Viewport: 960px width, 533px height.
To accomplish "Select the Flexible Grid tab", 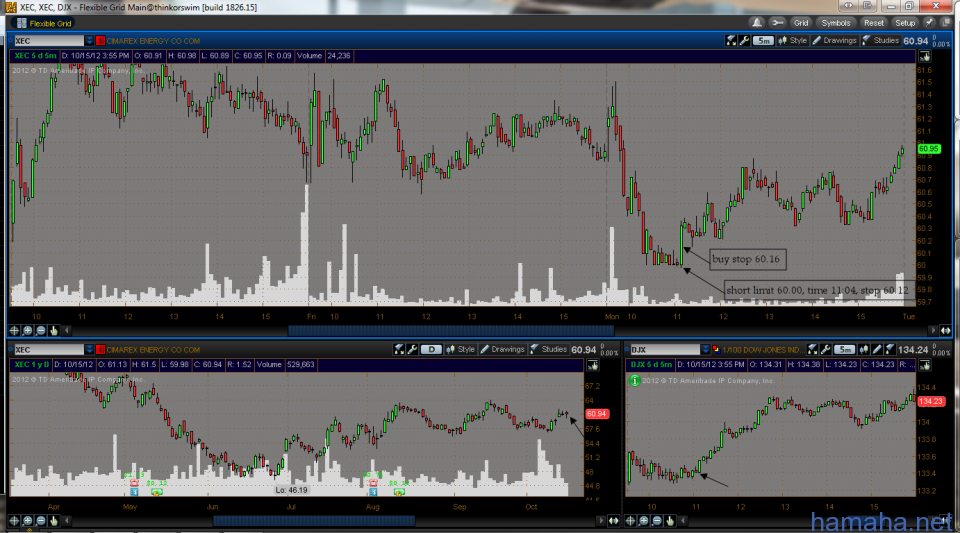I will (x=44, y=23).
